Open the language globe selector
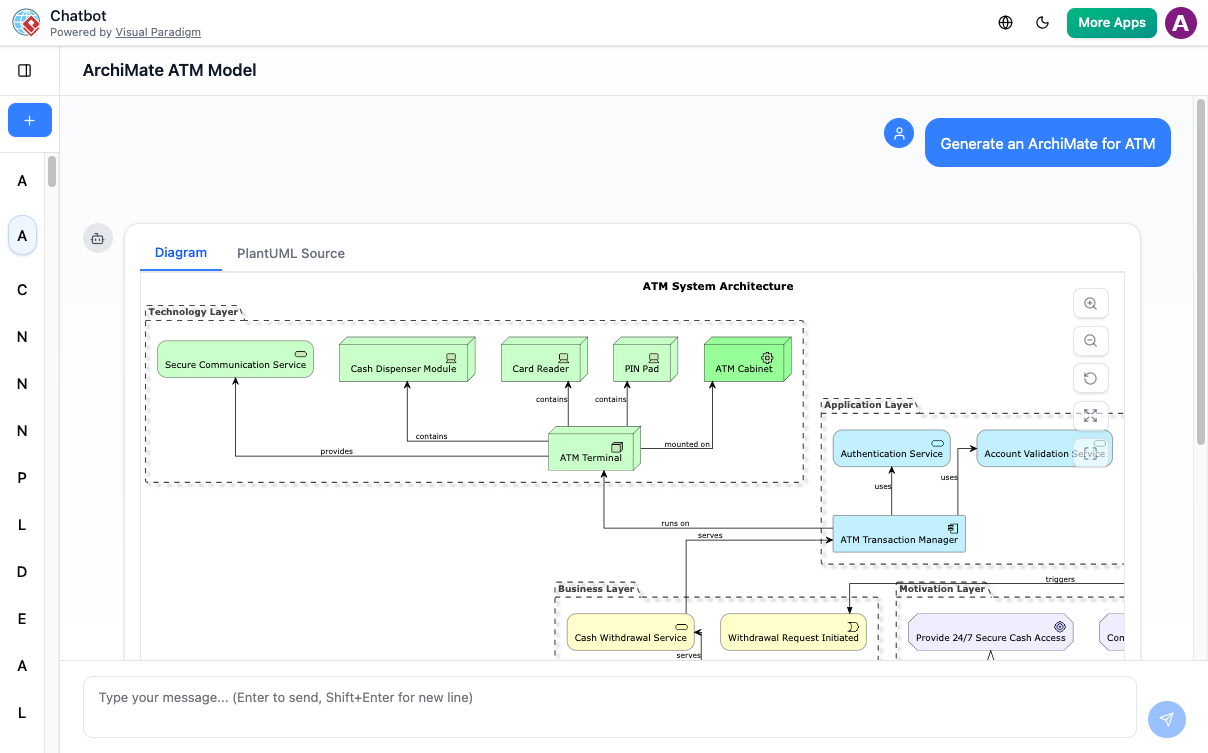1208x753 pixels. [1005, 22]
